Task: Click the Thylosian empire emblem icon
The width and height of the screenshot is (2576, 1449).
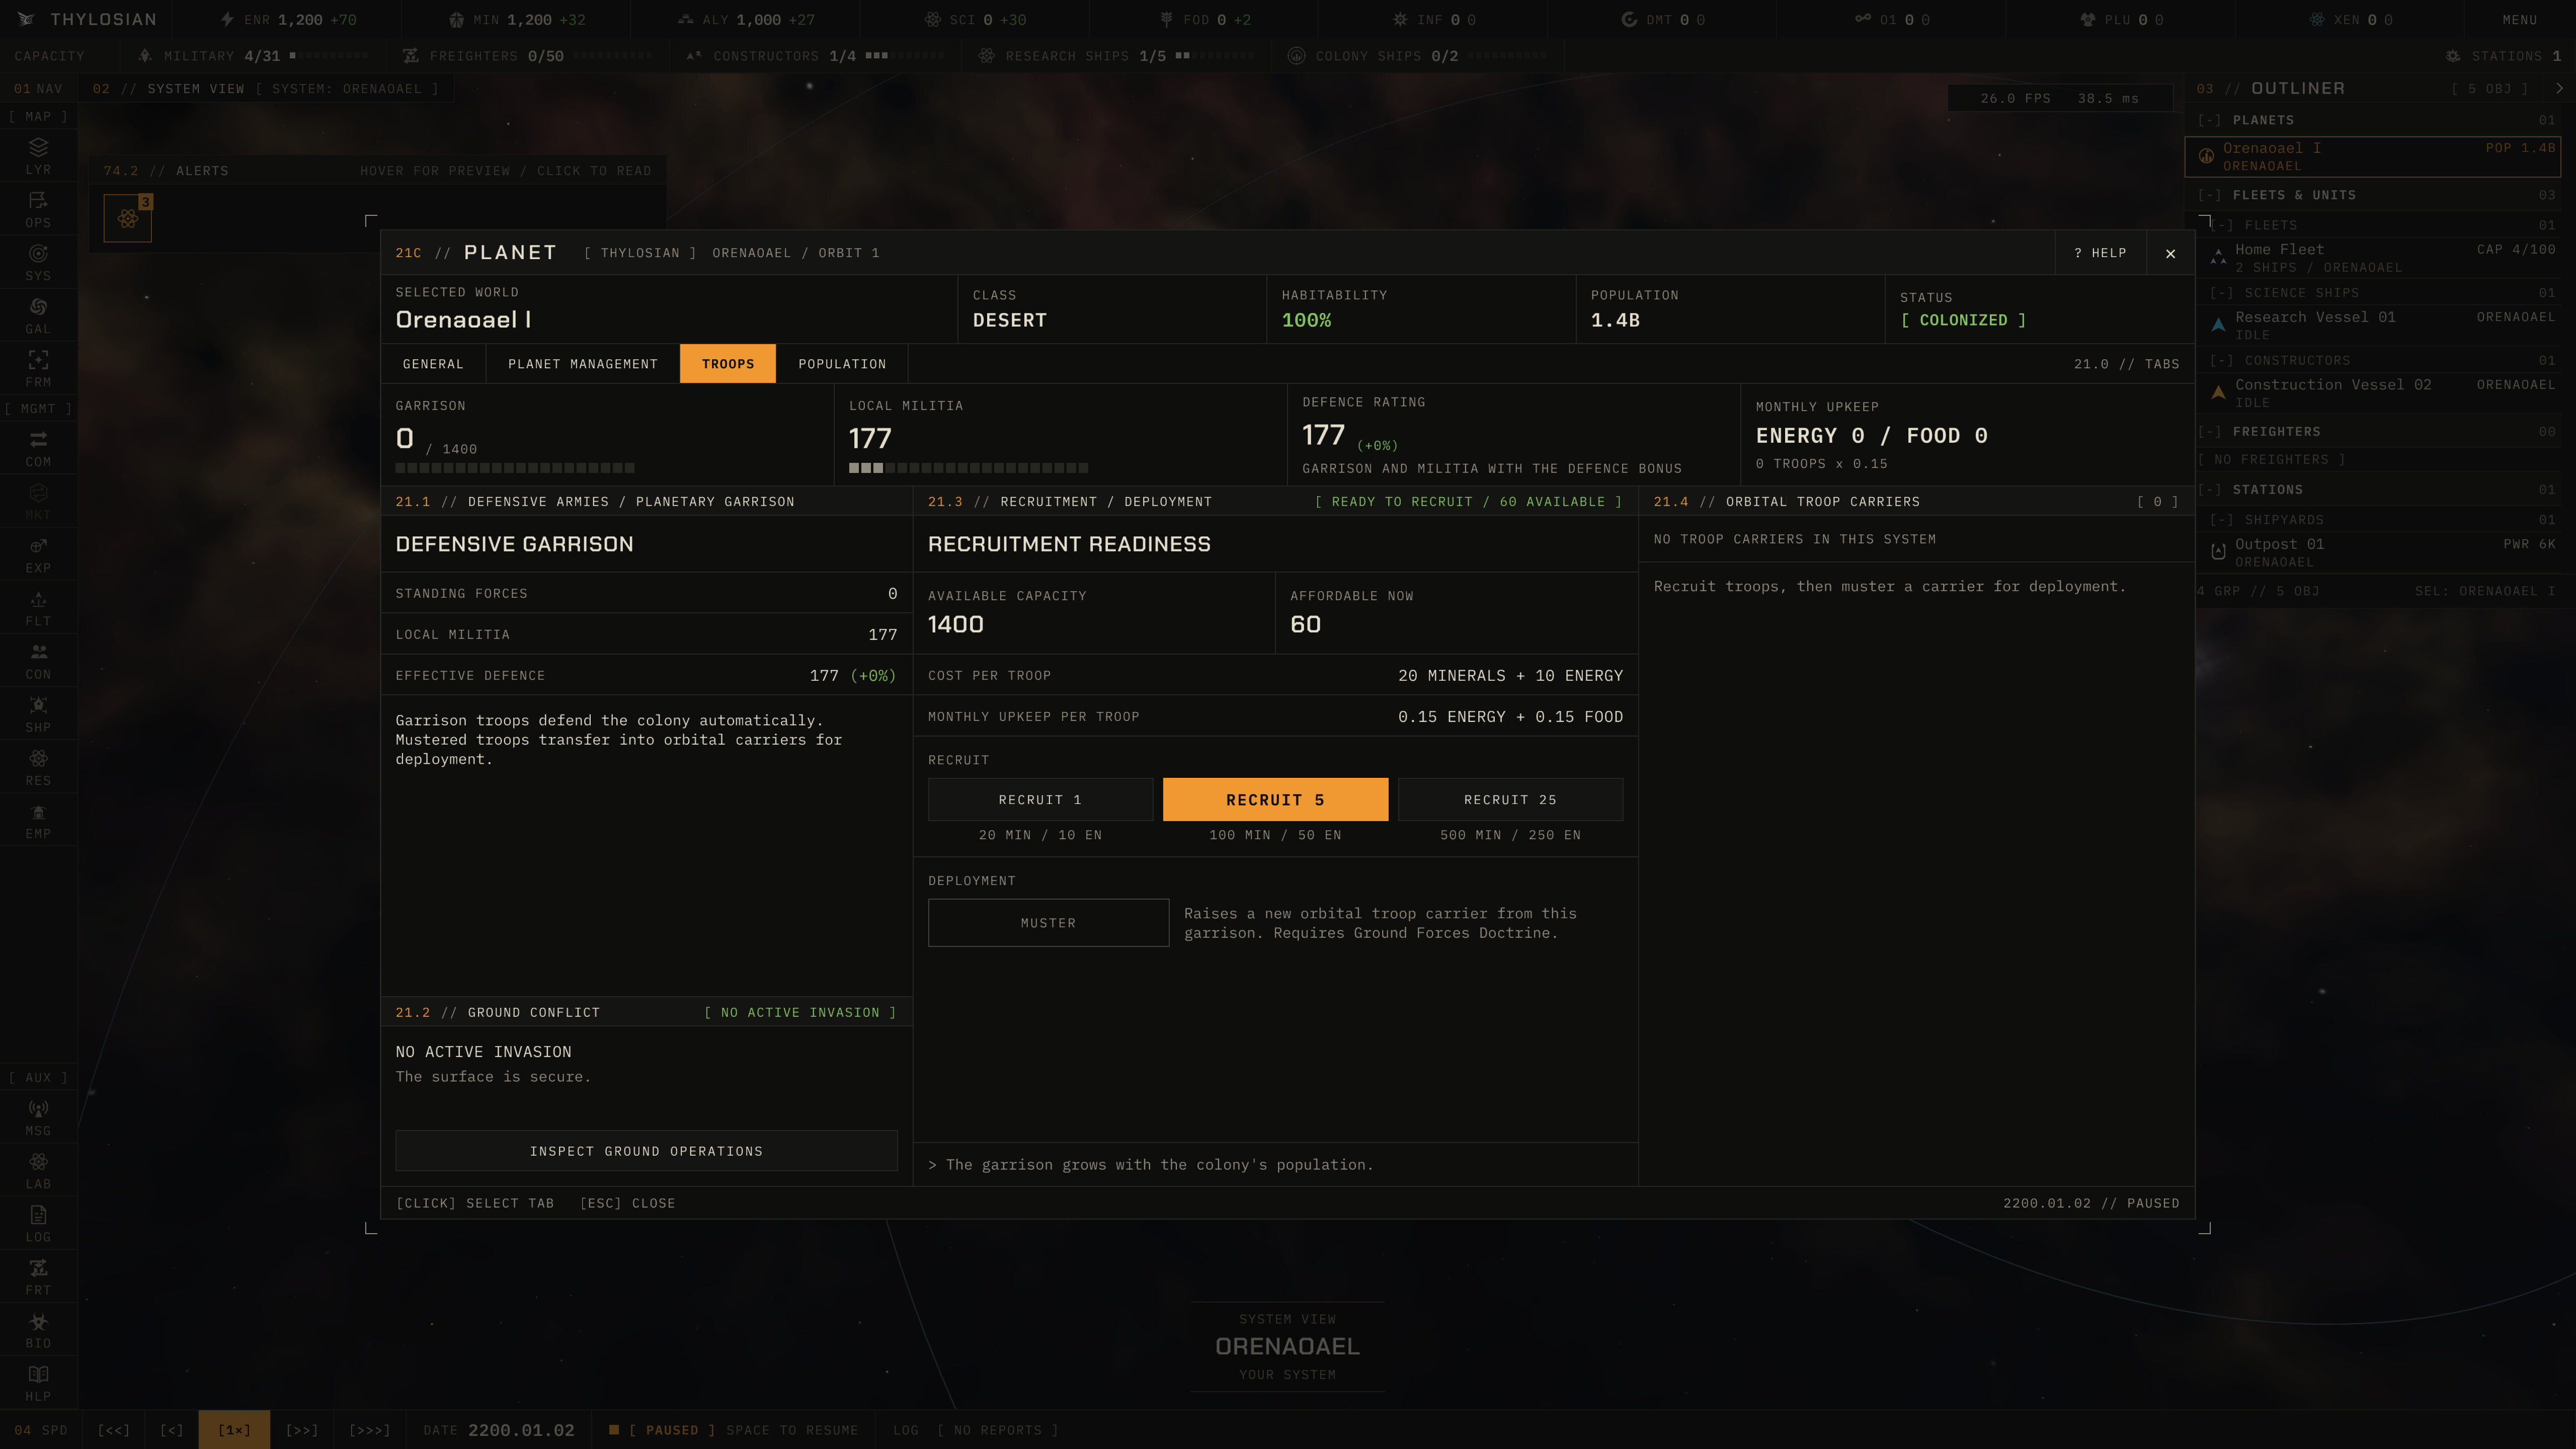Action: pos(27,19)
